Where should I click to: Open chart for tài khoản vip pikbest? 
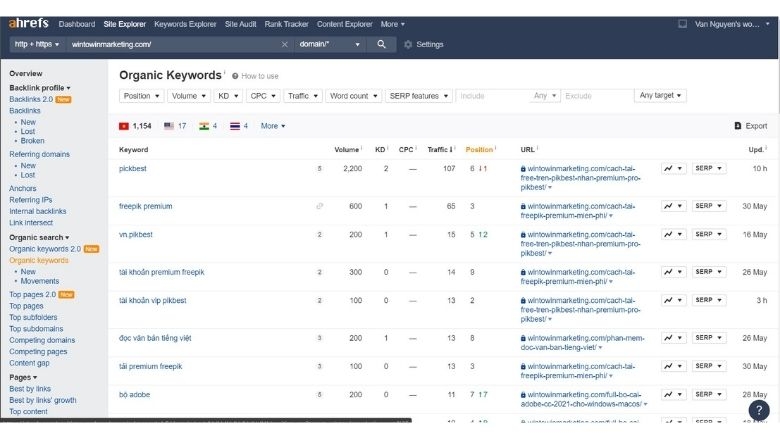(673, 300)
